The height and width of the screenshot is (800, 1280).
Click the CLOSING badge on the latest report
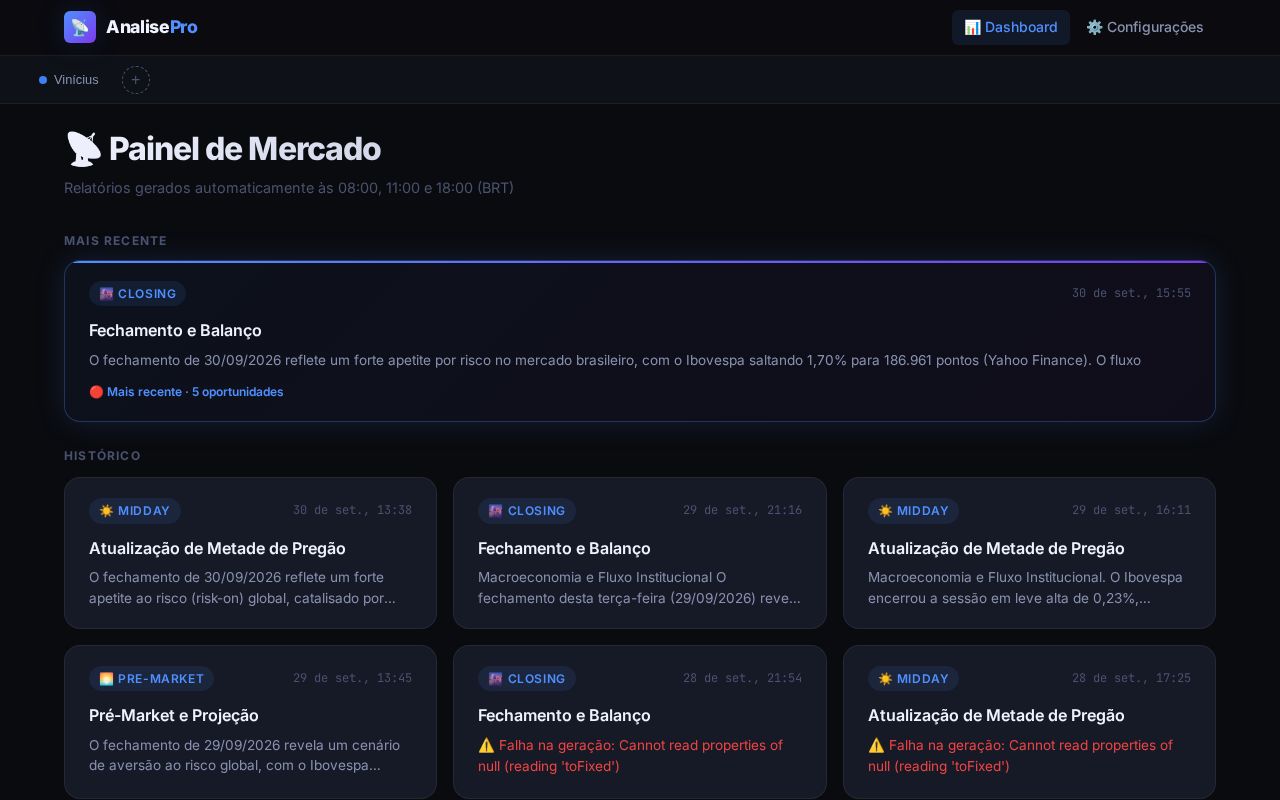(x=137, y=294)
